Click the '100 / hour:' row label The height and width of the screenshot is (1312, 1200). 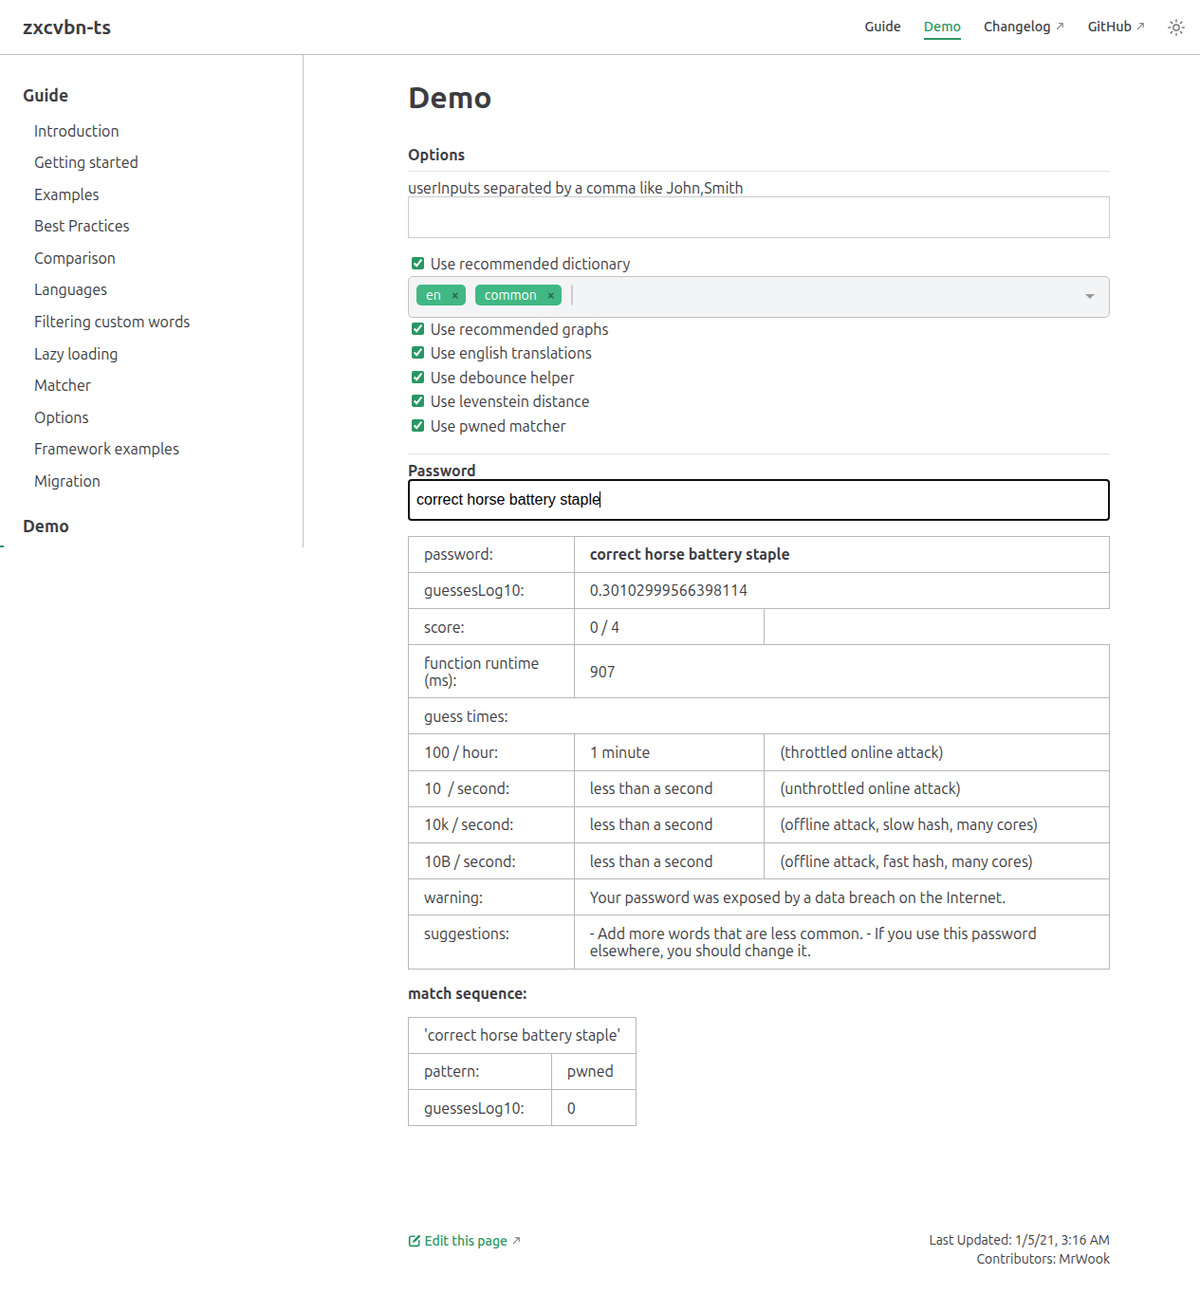pyautogui.click(x=461, y=753)
